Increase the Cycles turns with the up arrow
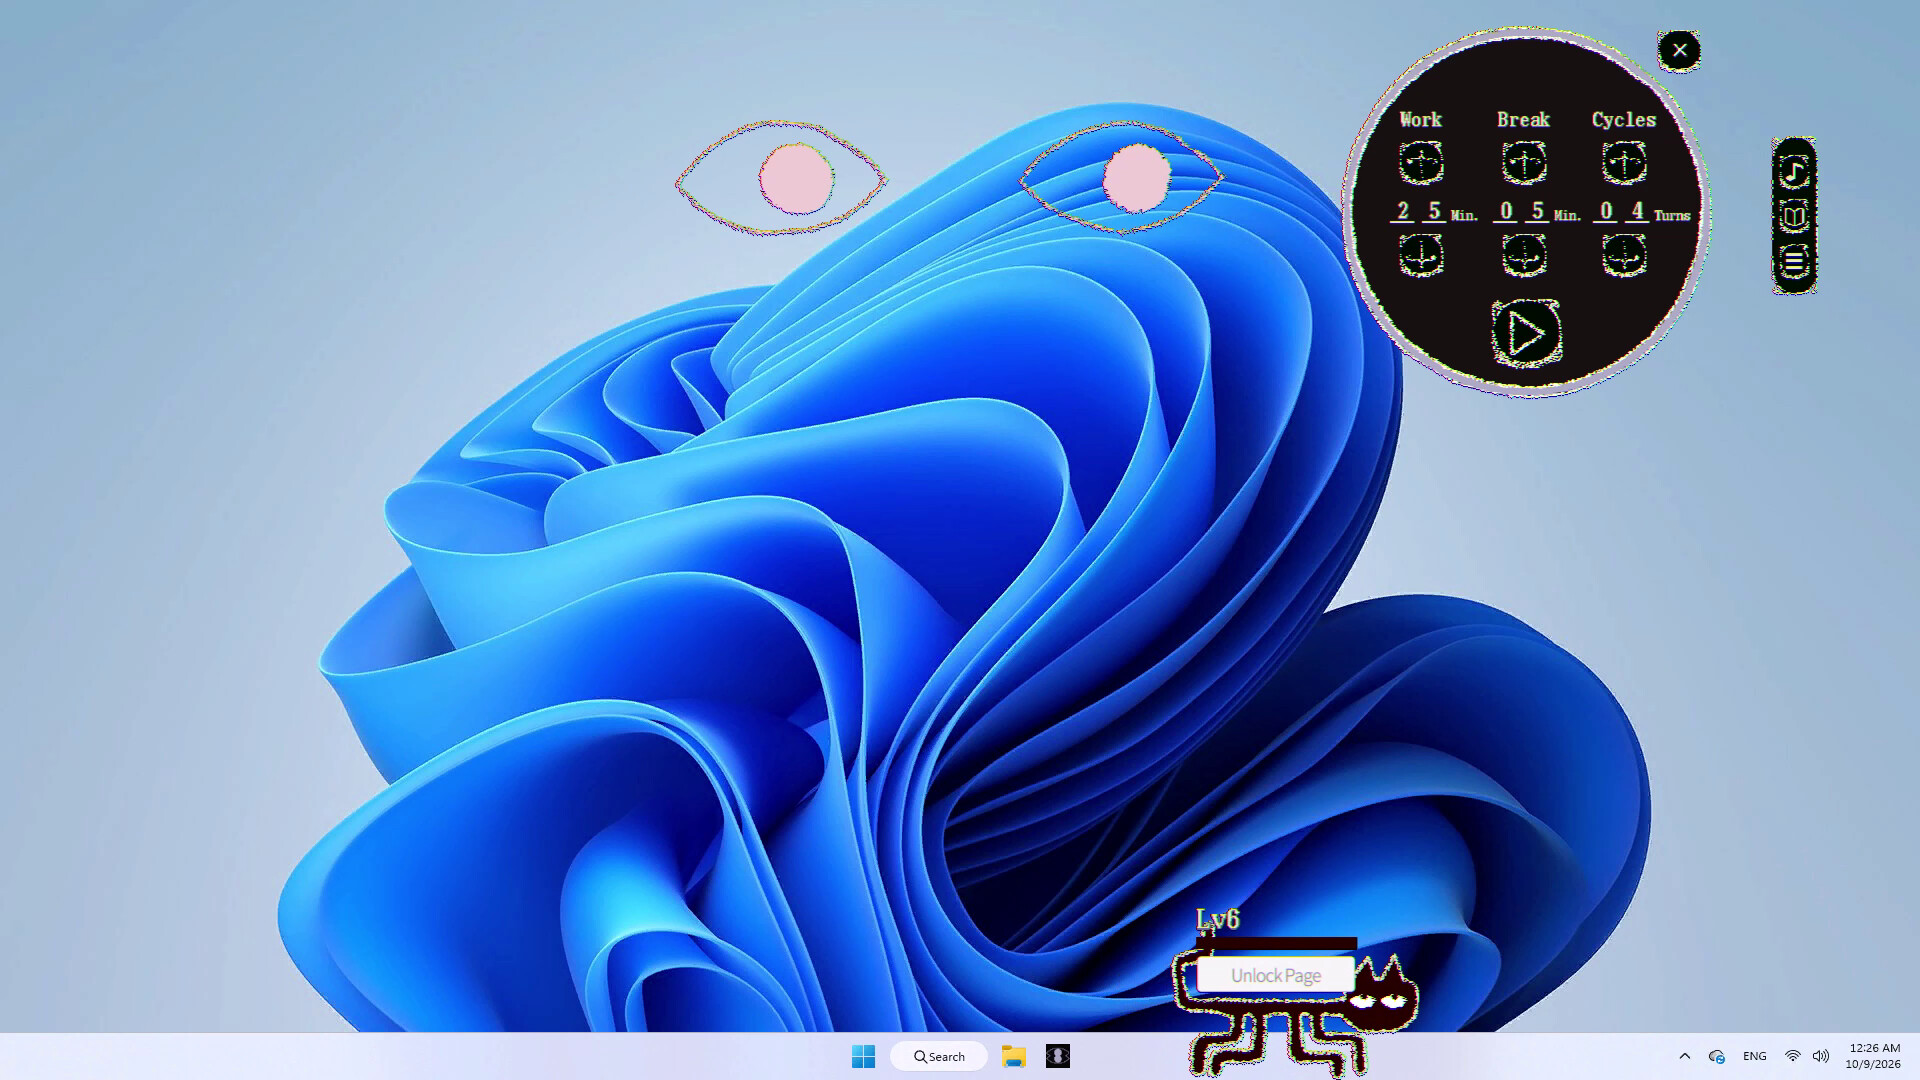 pyautogui.click(x=1624, y=162)
